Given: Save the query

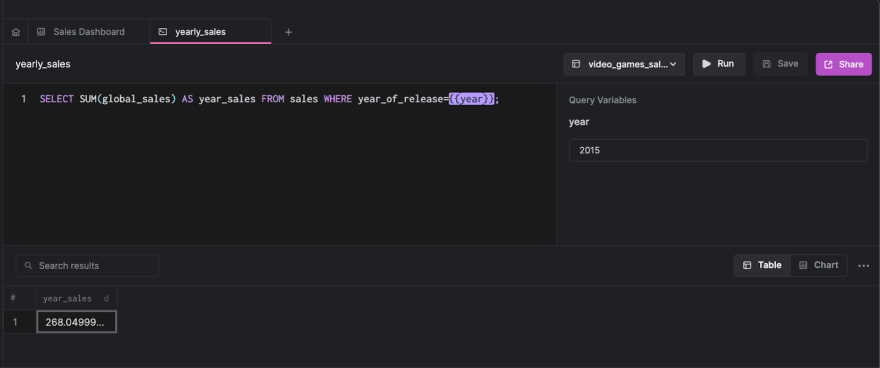Looking at the screenshot, I should pyautogui.click(x=780, y=64).
